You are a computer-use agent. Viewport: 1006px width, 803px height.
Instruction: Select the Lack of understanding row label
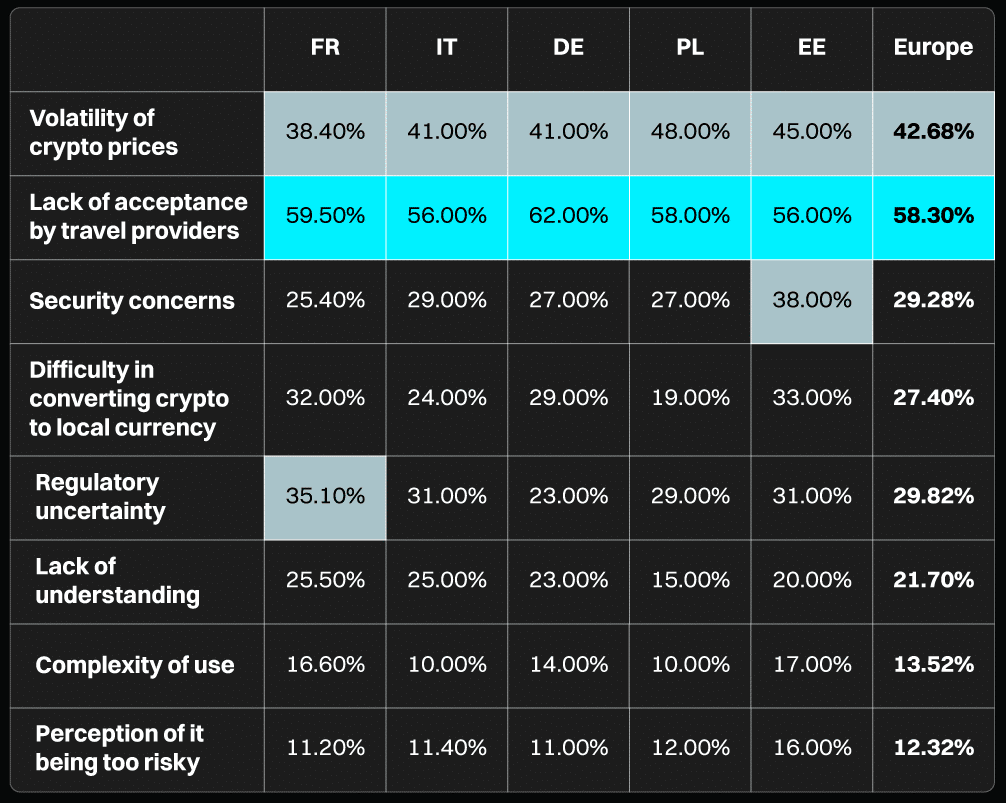[117, 581]
